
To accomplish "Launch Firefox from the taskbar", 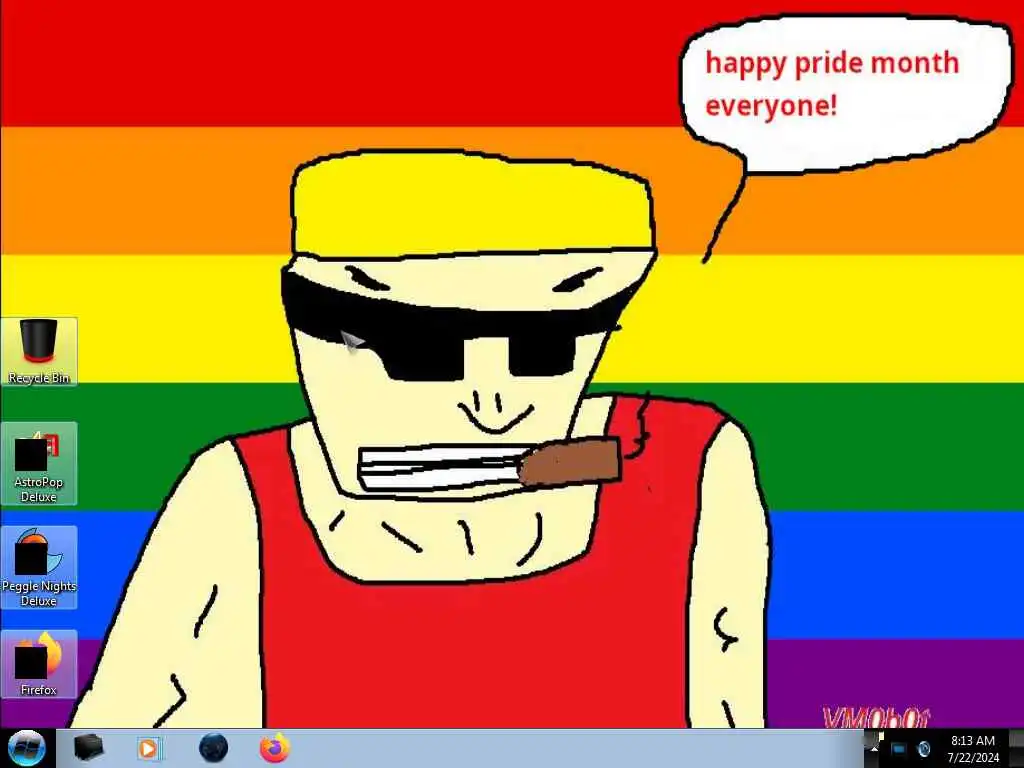I will (275, 748).
